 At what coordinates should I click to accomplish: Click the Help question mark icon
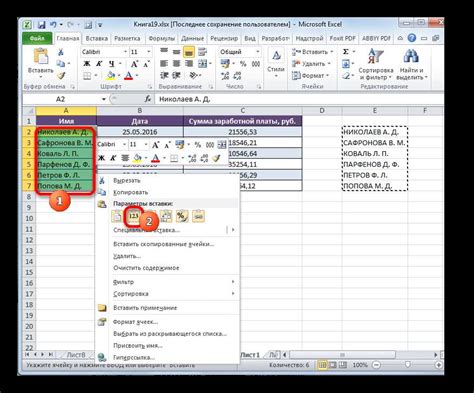coord(412,38)
